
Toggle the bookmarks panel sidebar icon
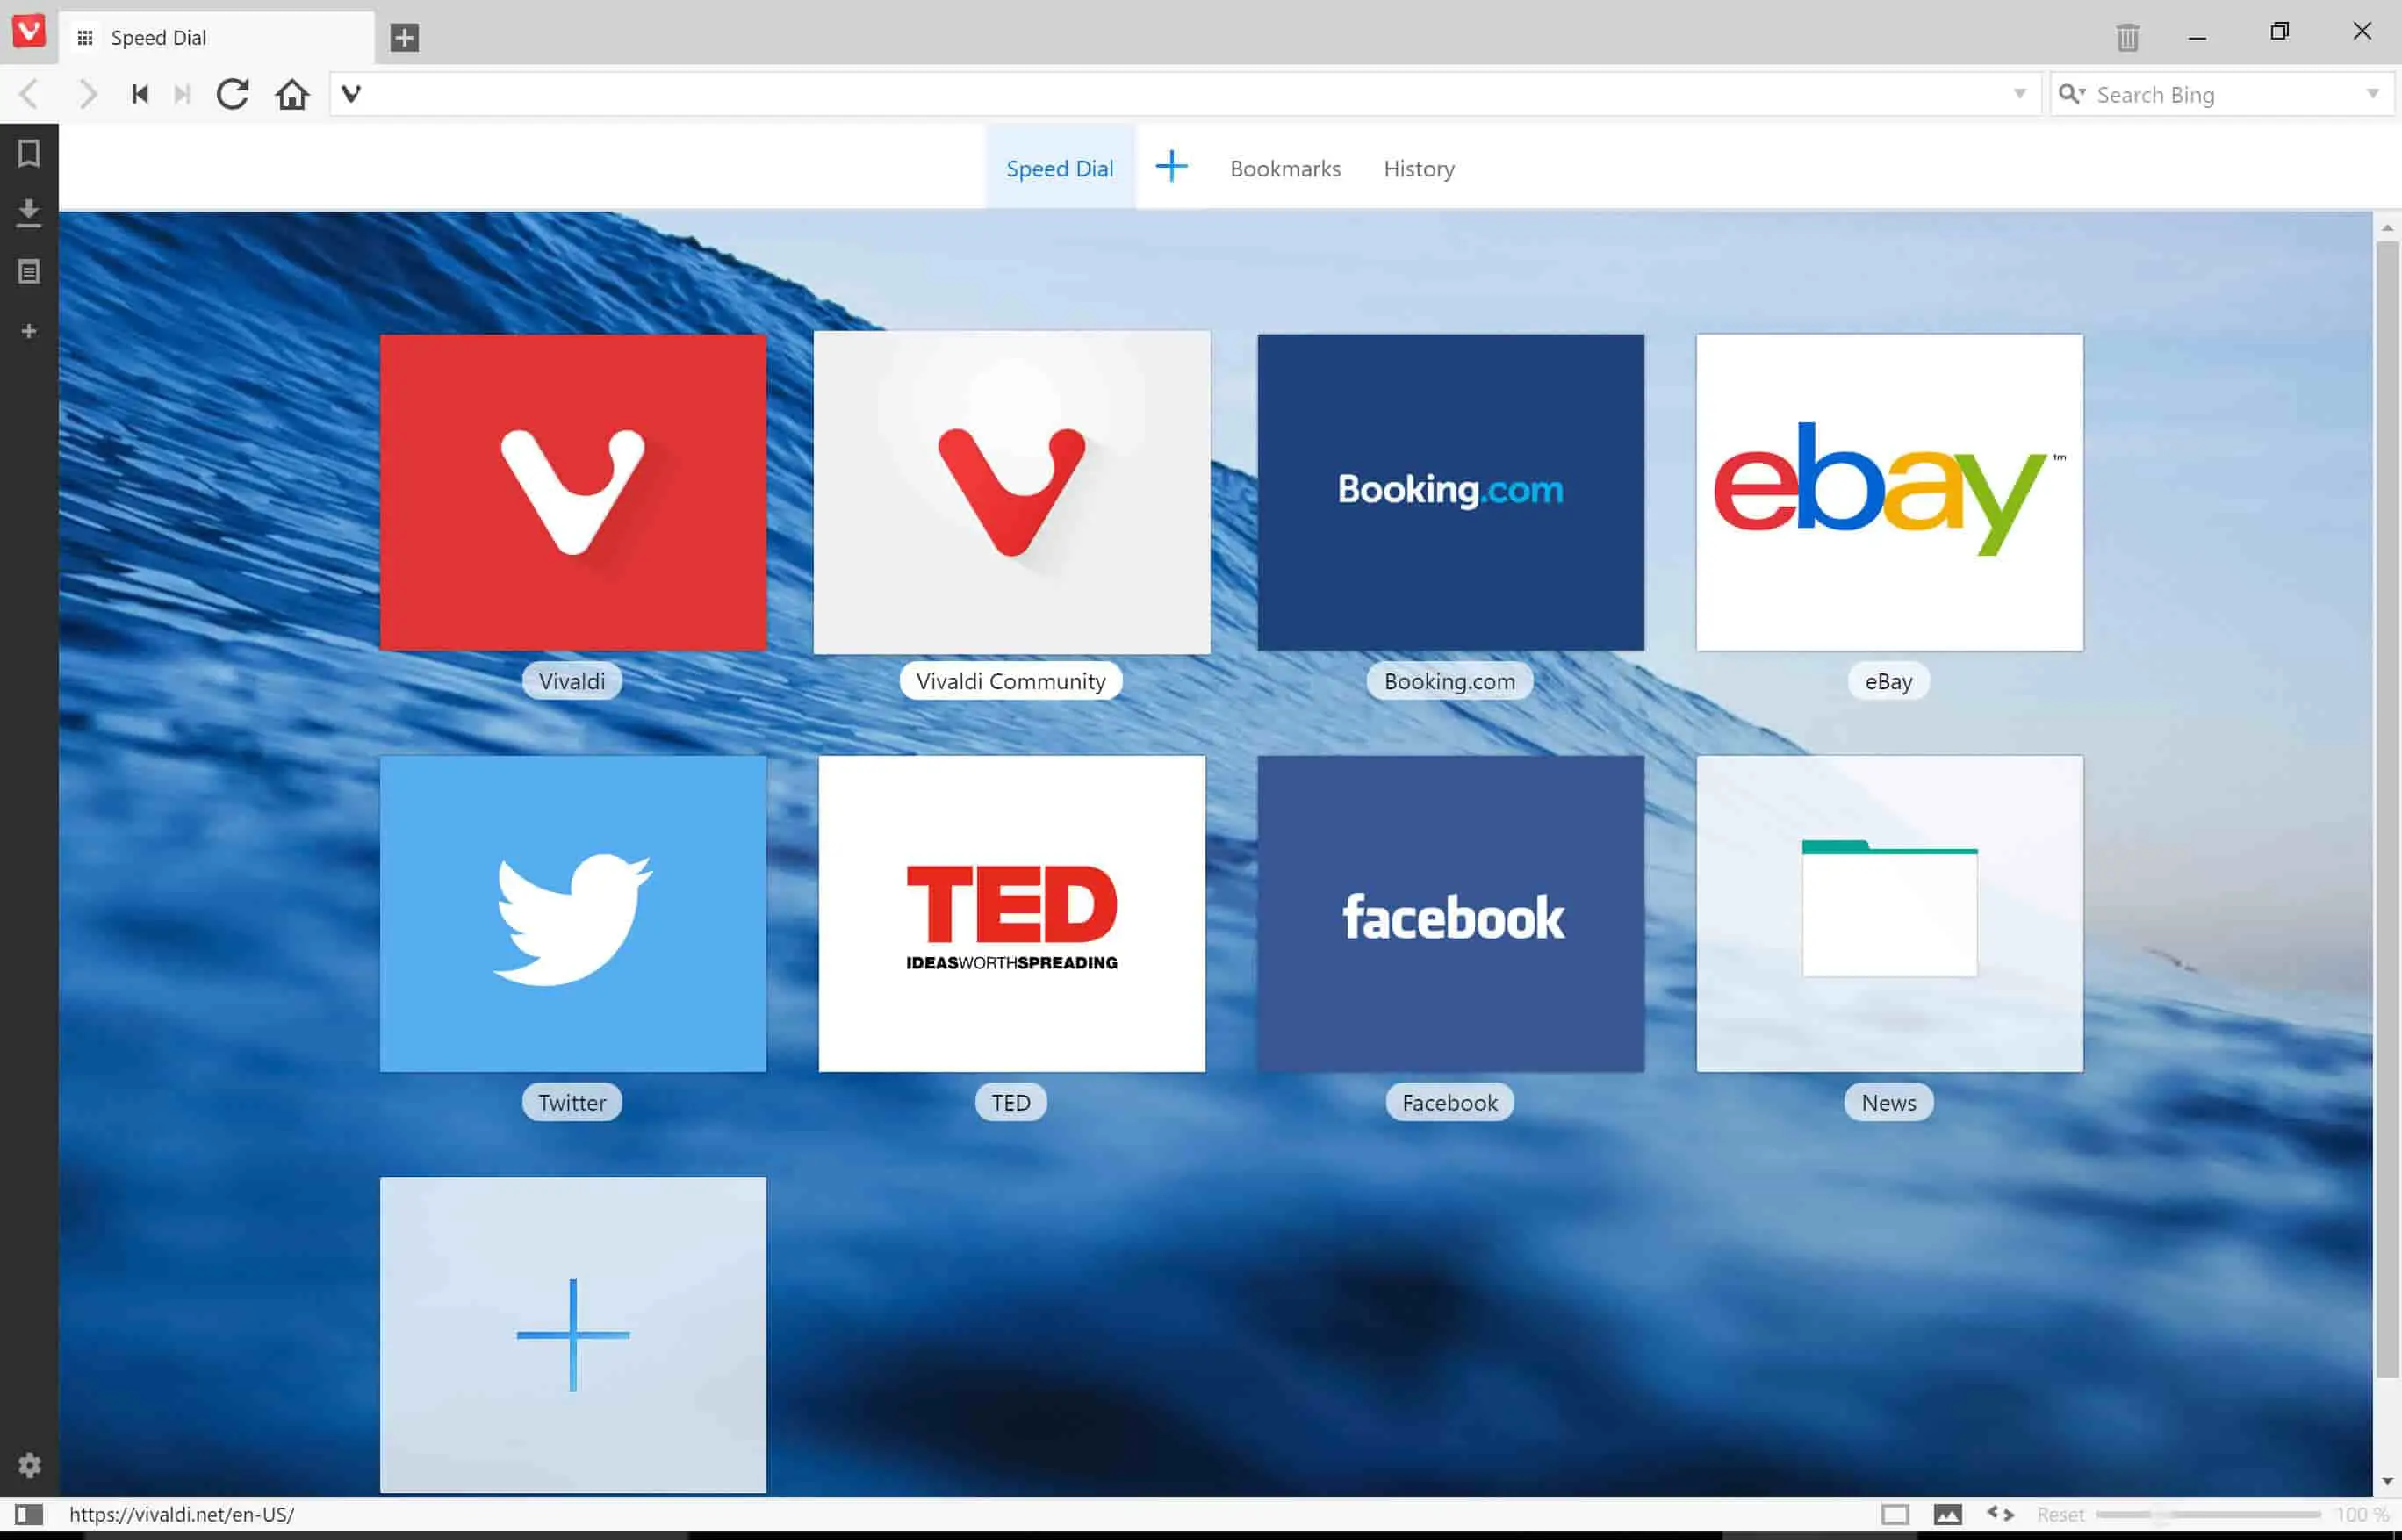[x=30, y=155]
